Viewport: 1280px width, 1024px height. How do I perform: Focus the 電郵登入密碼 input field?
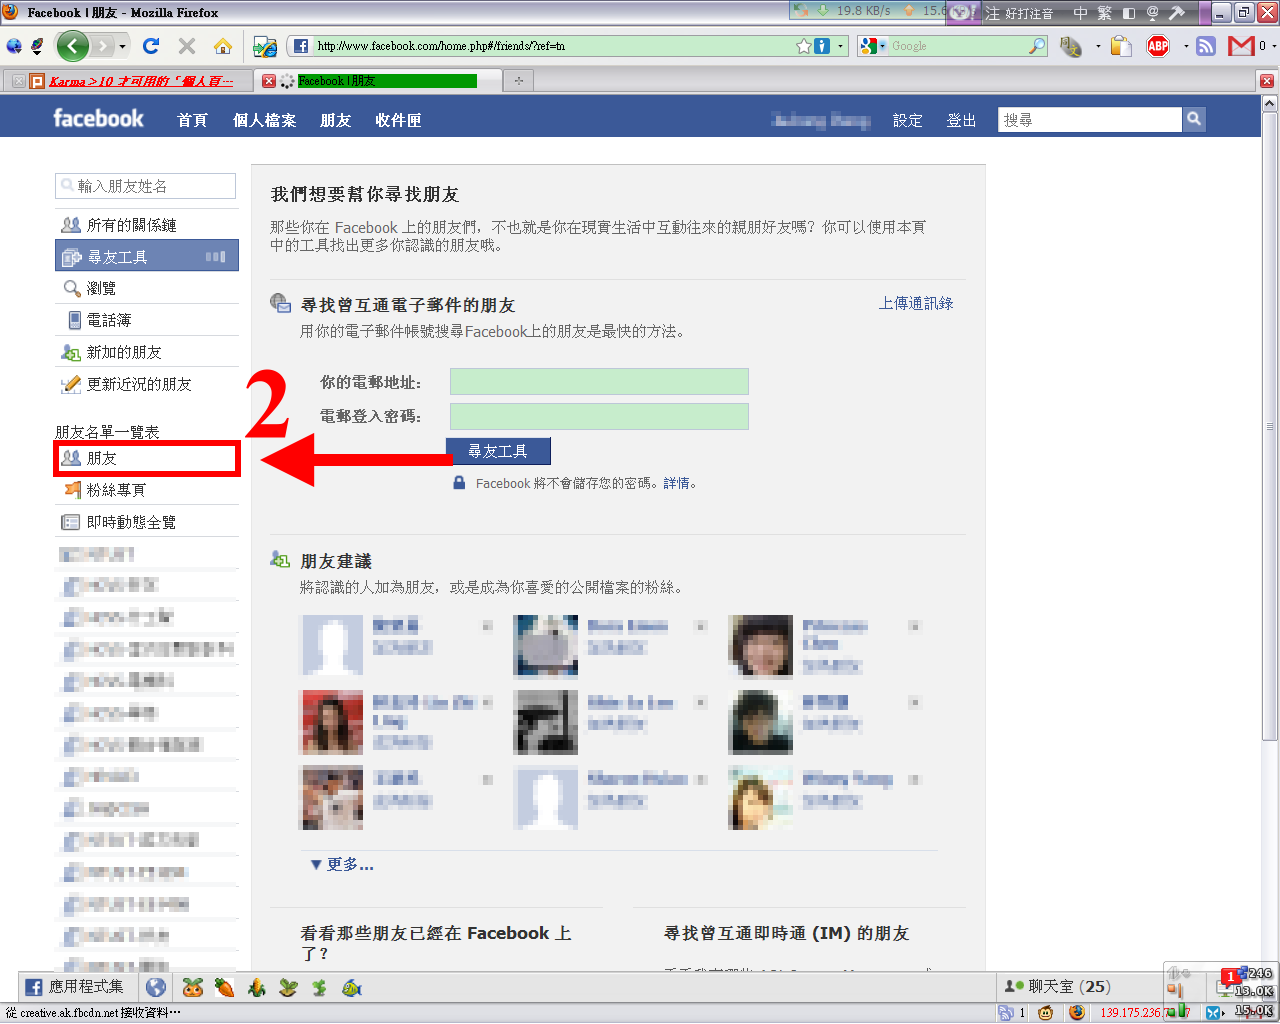coord(599,416)
